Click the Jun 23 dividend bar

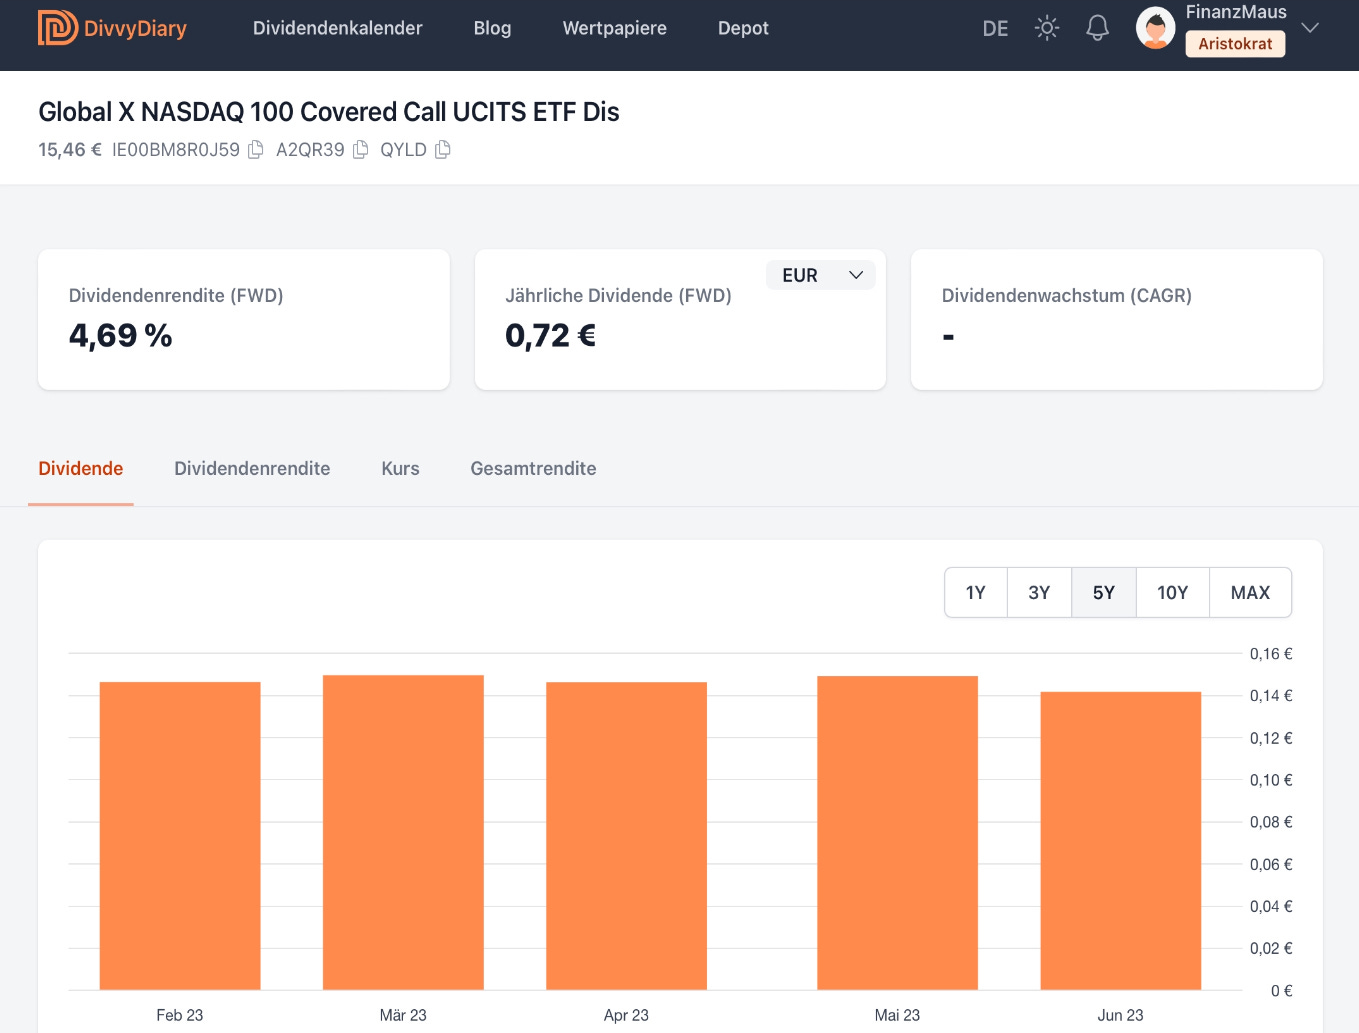(x=1120, y=841)
